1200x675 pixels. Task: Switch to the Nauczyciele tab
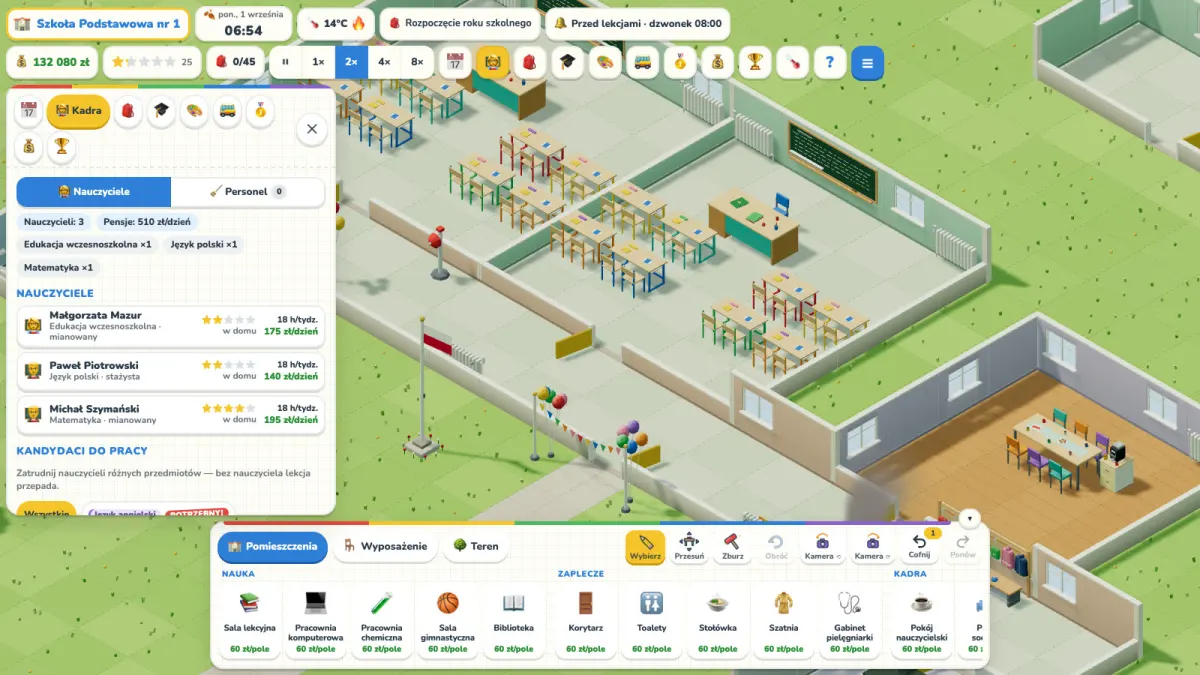click(94, 192)
